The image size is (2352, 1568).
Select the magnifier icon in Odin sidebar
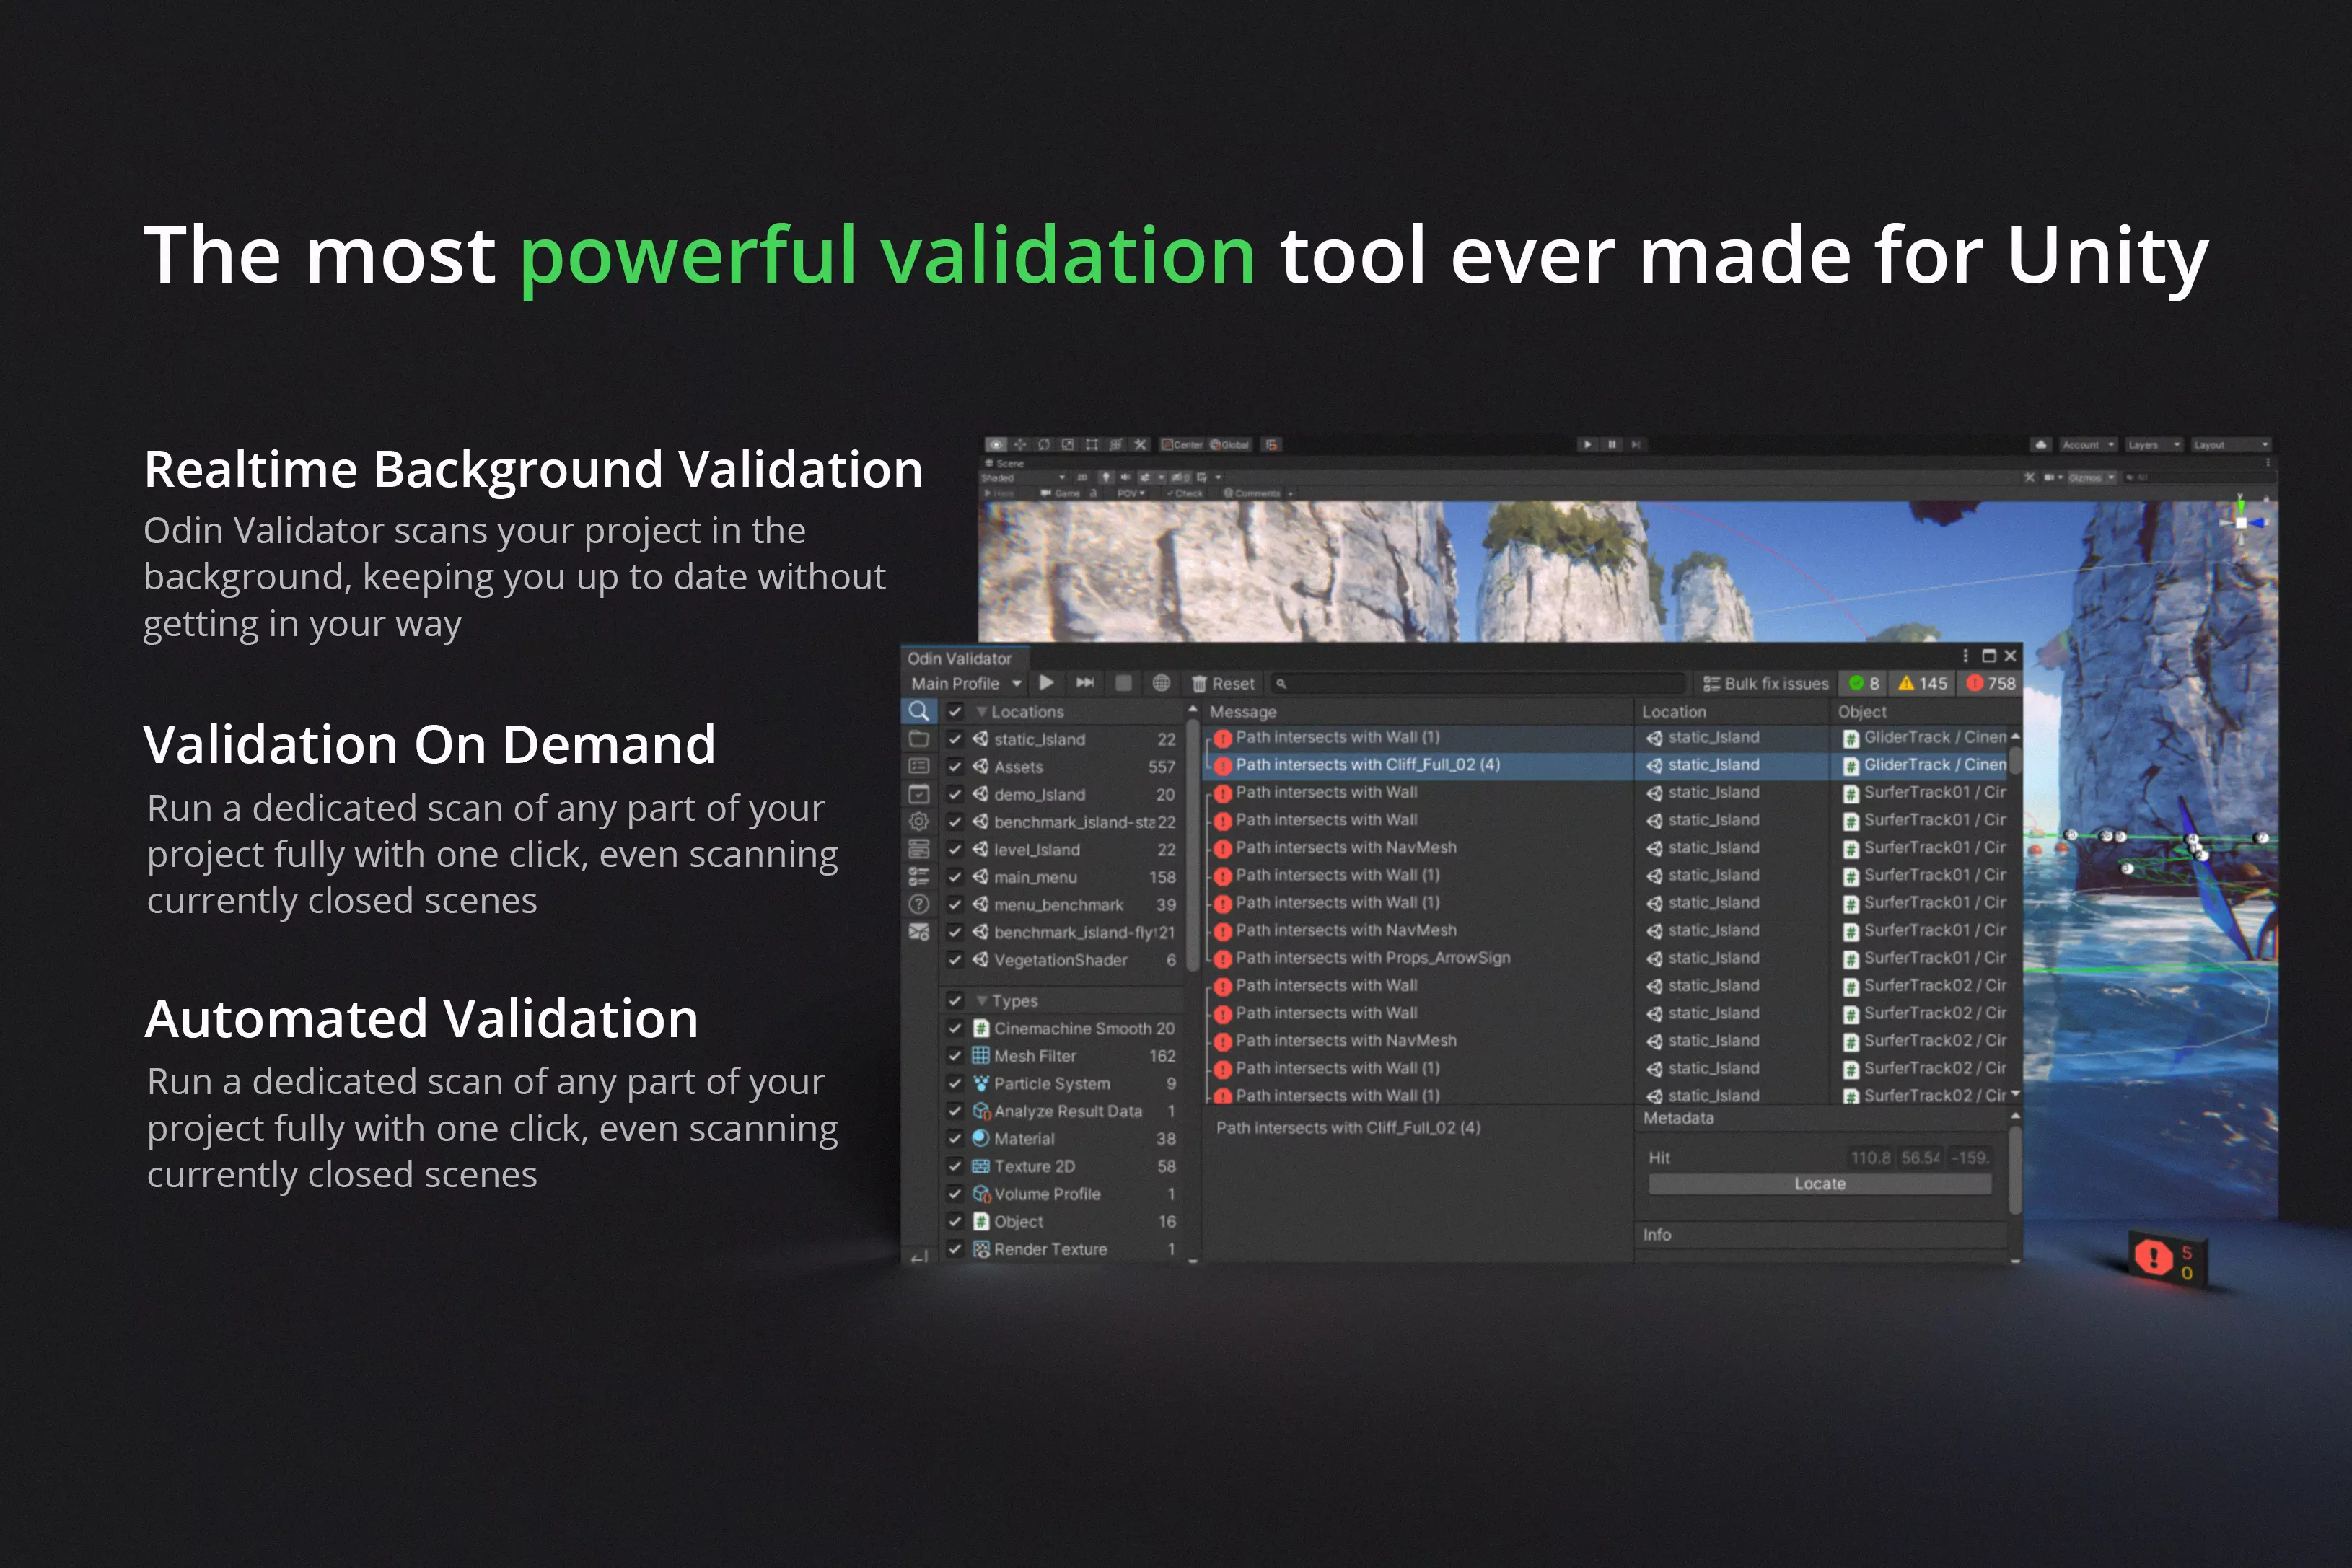[x=918, y=711]
